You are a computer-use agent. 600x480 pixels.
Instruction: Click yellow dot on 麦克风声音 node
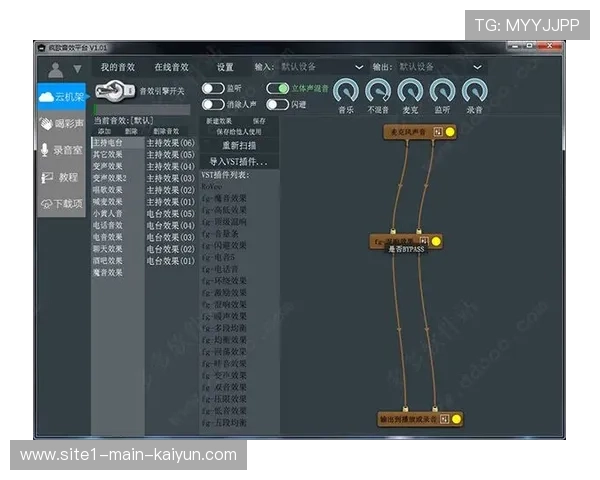450,132
